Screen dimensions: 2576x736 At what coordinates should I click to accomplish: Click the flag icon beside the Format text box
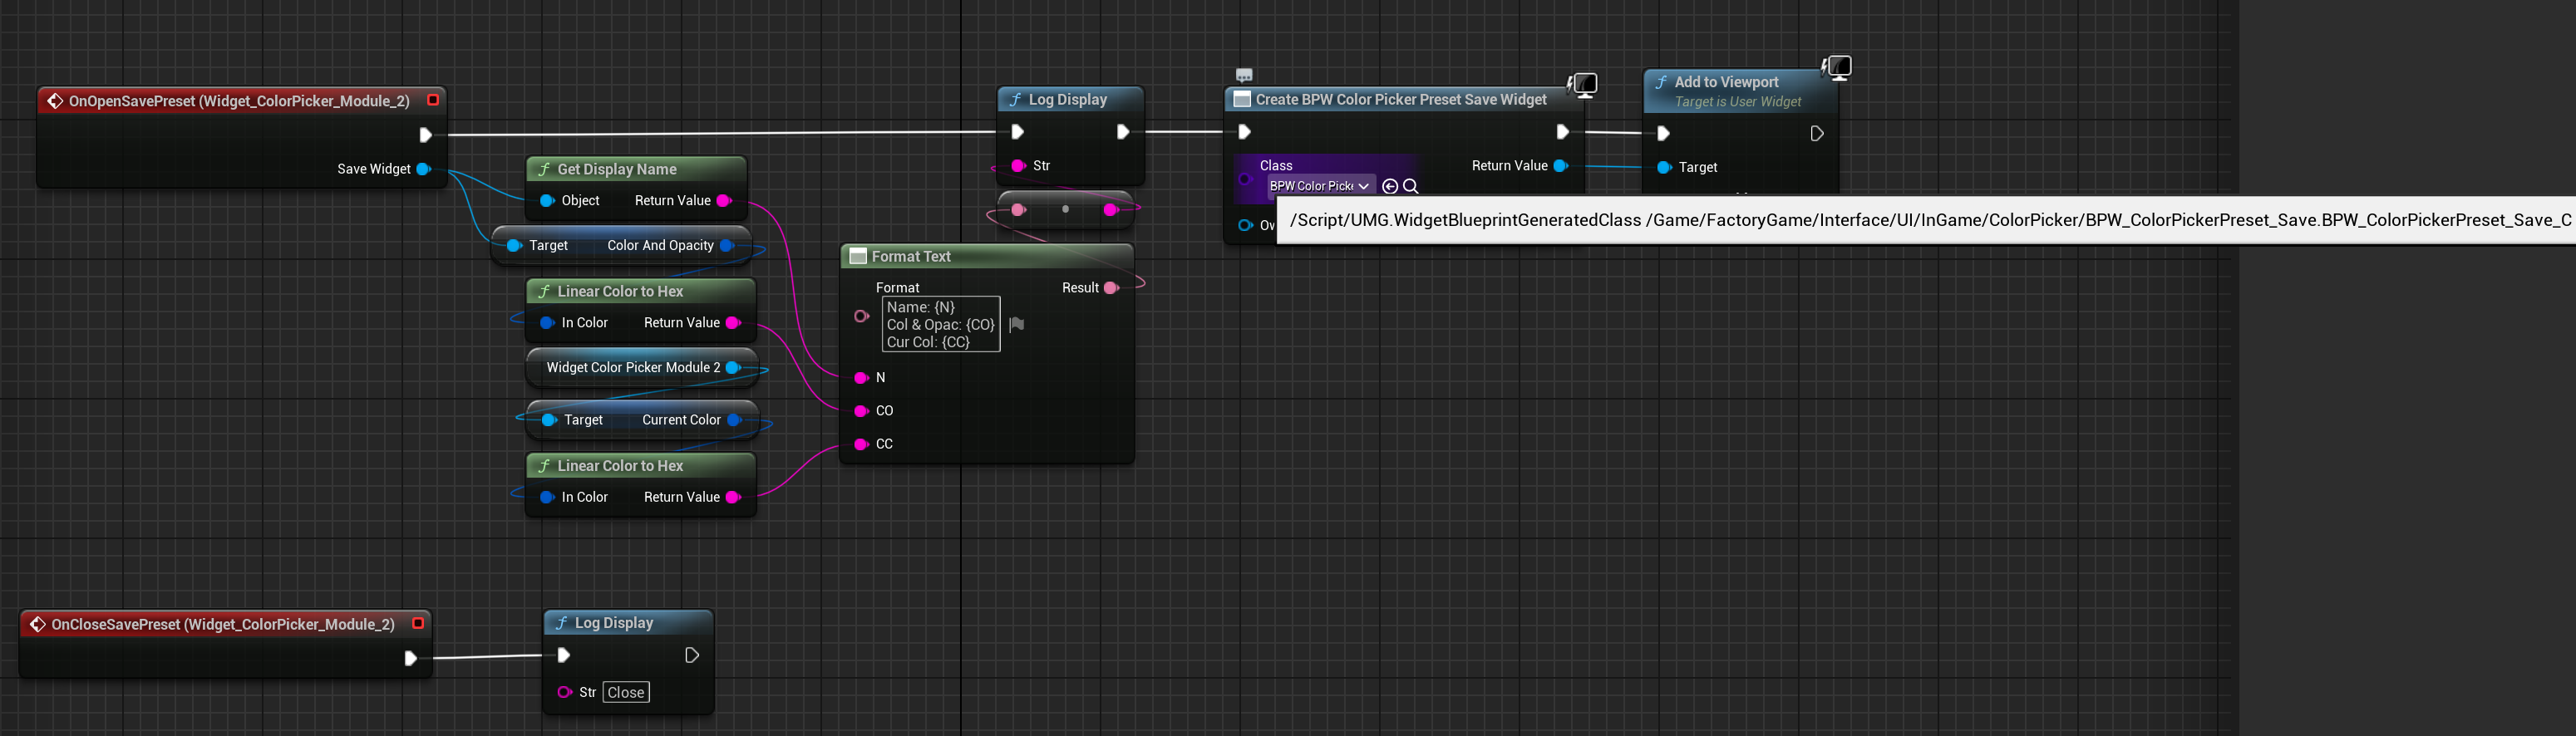pyautogui.click(x=1017, y=324)
